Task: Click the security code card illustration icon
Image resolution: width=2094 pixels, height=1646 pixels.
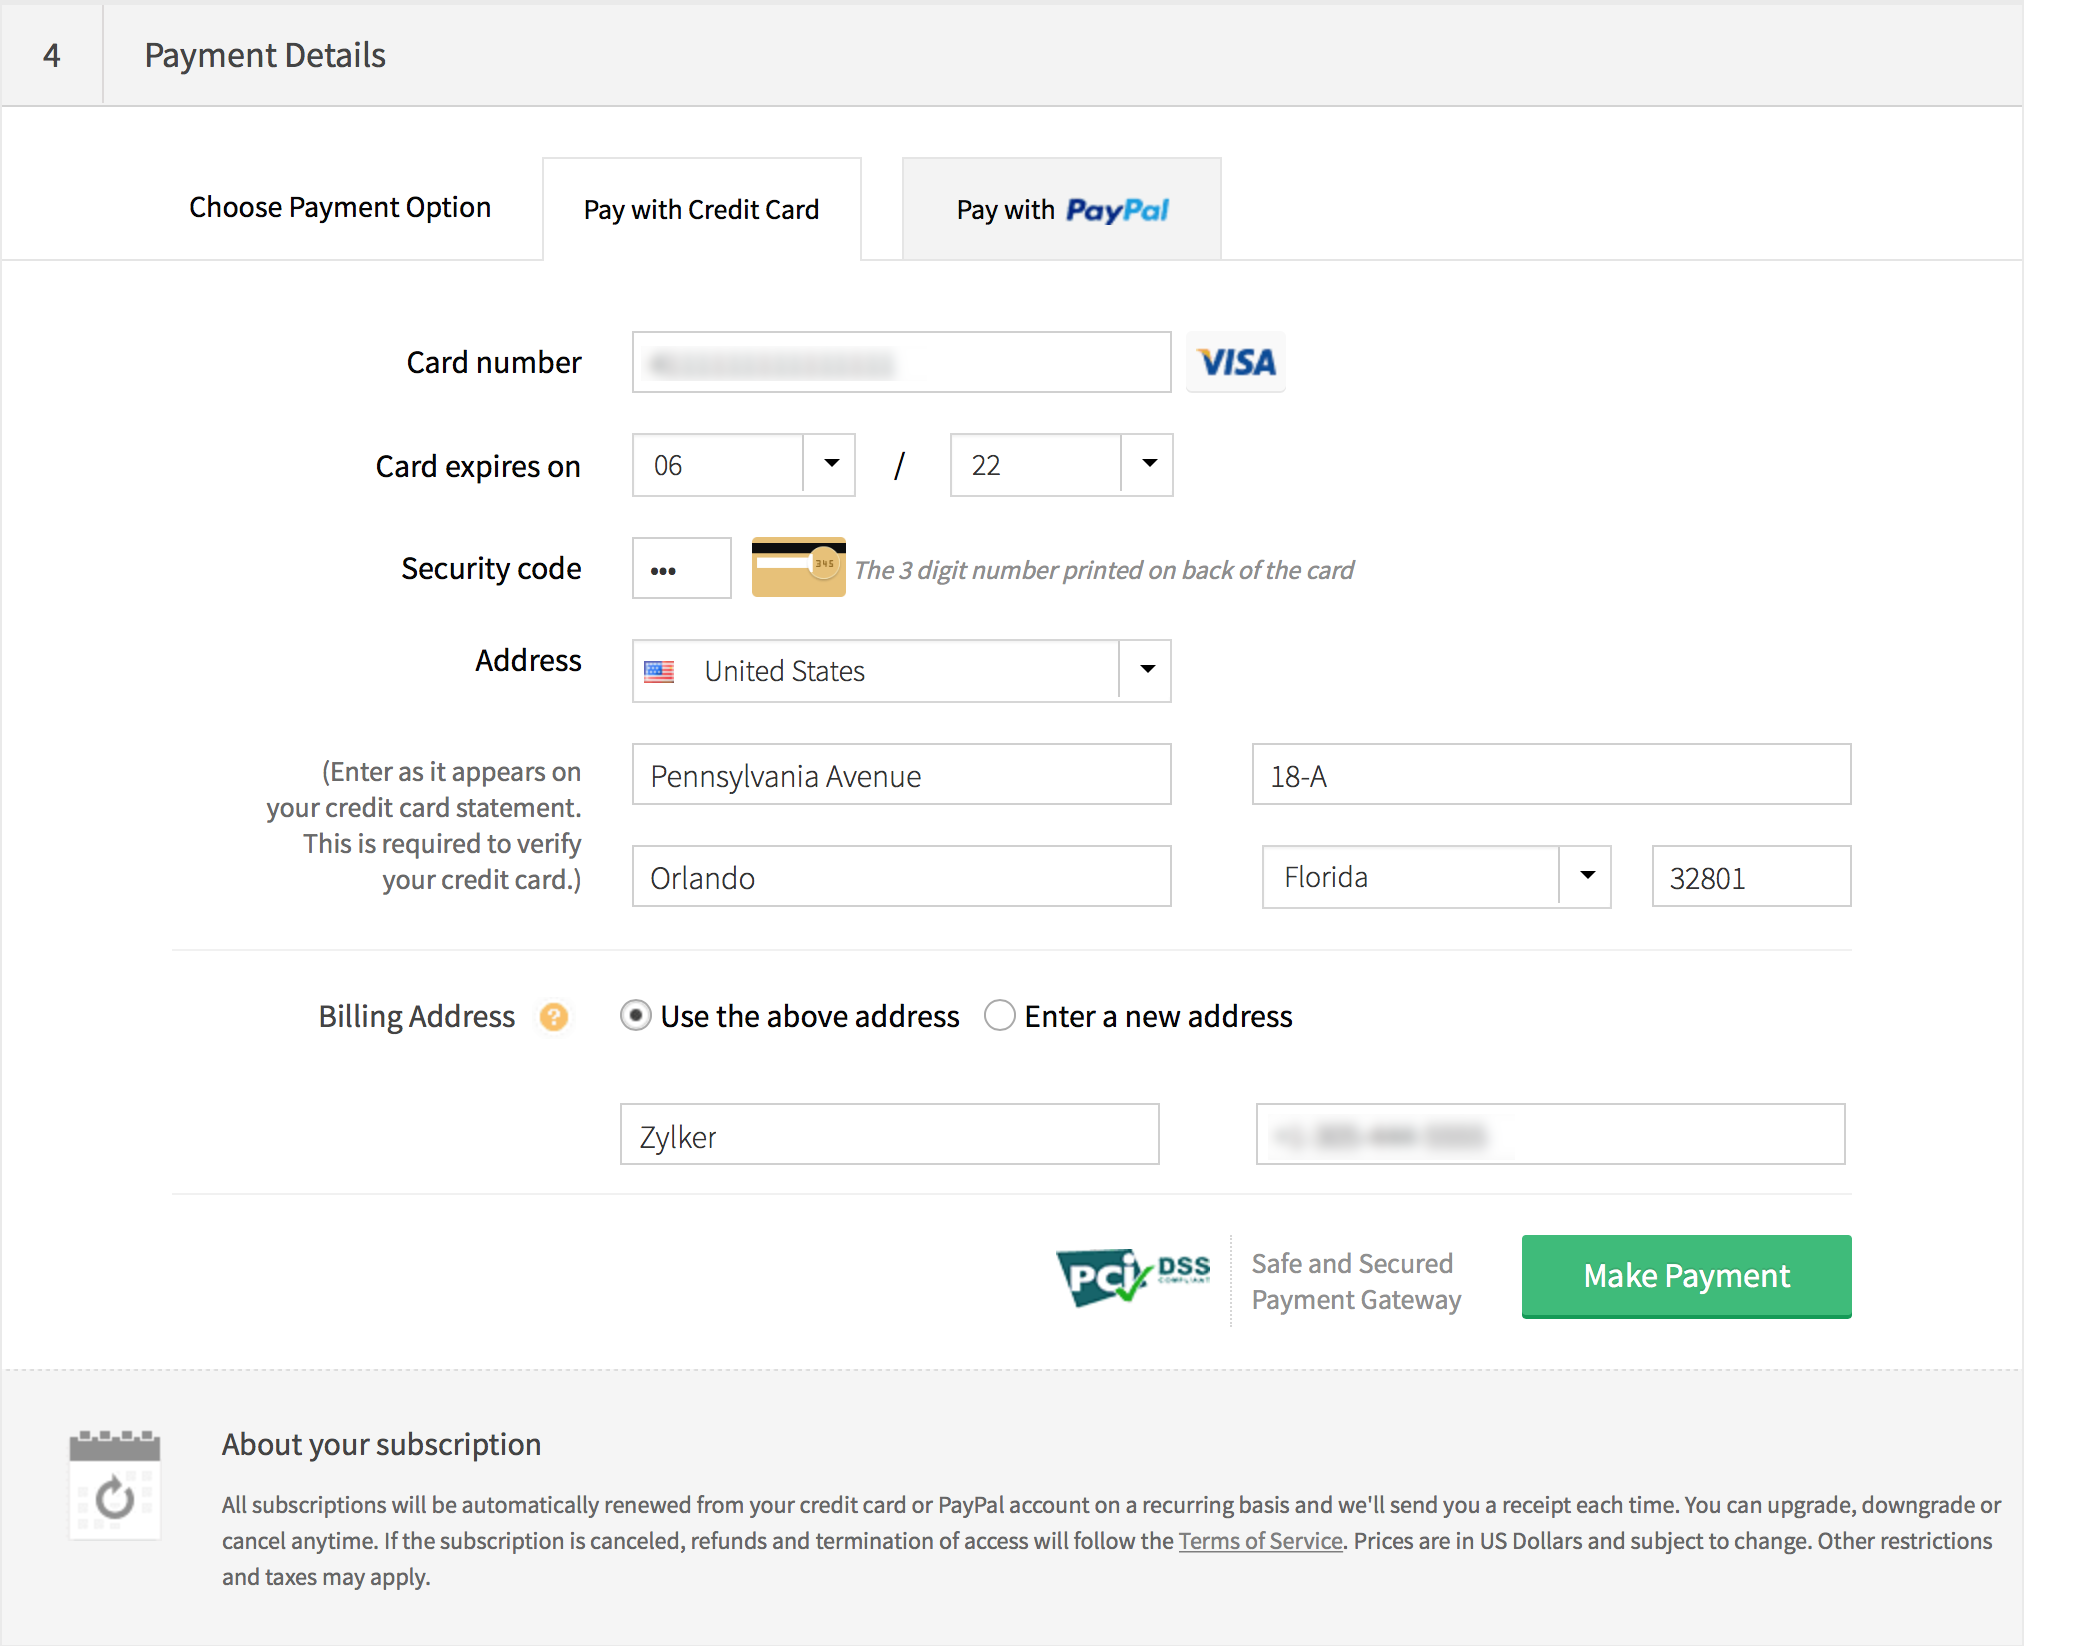Action: pos(797,567)
